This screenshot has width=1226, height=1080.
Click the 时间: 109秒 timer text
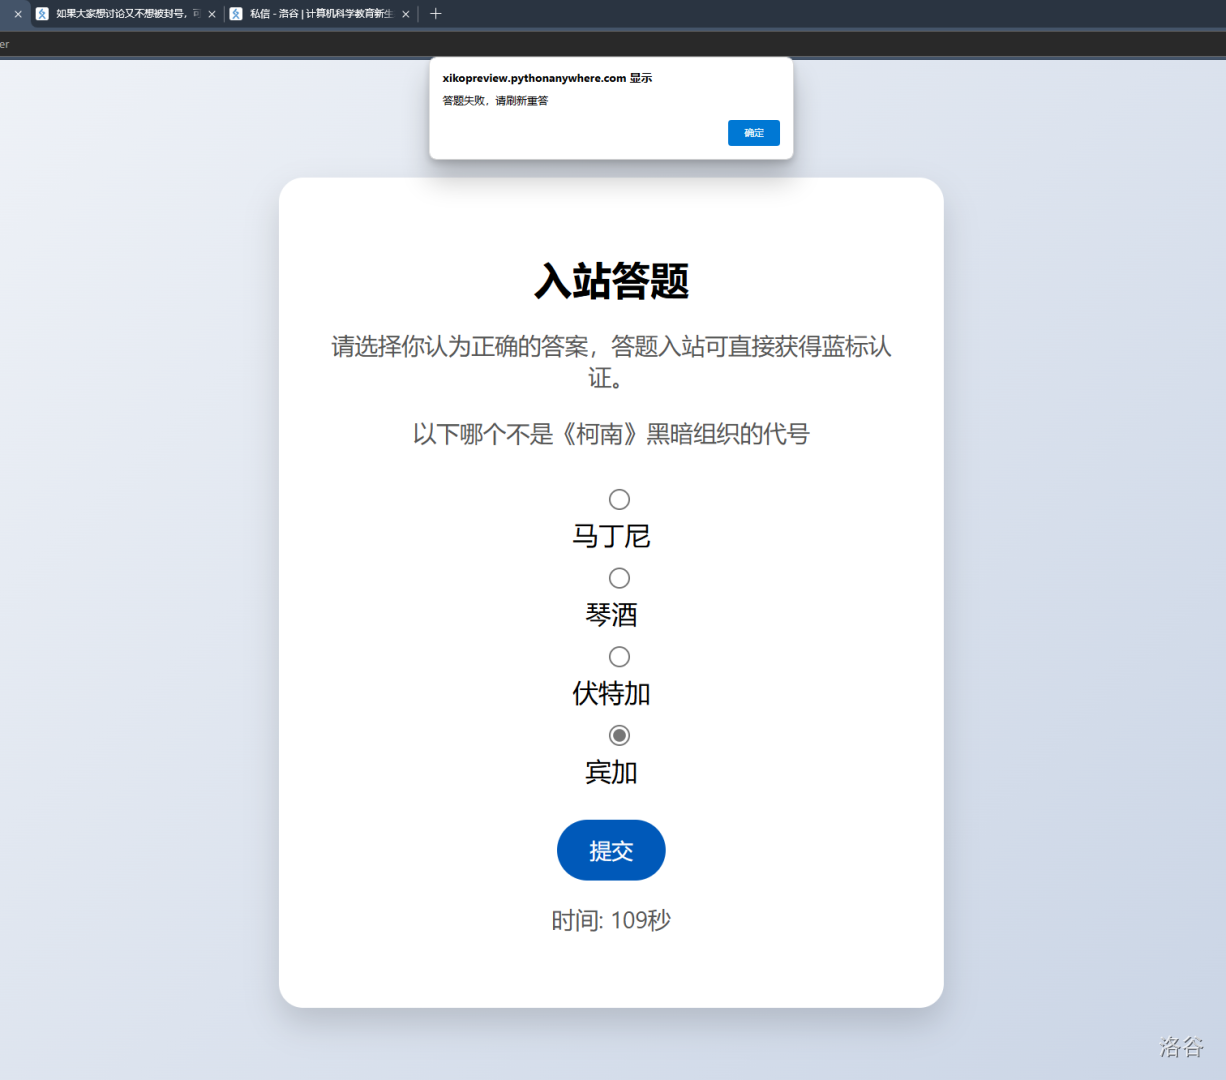coord(611,920)
